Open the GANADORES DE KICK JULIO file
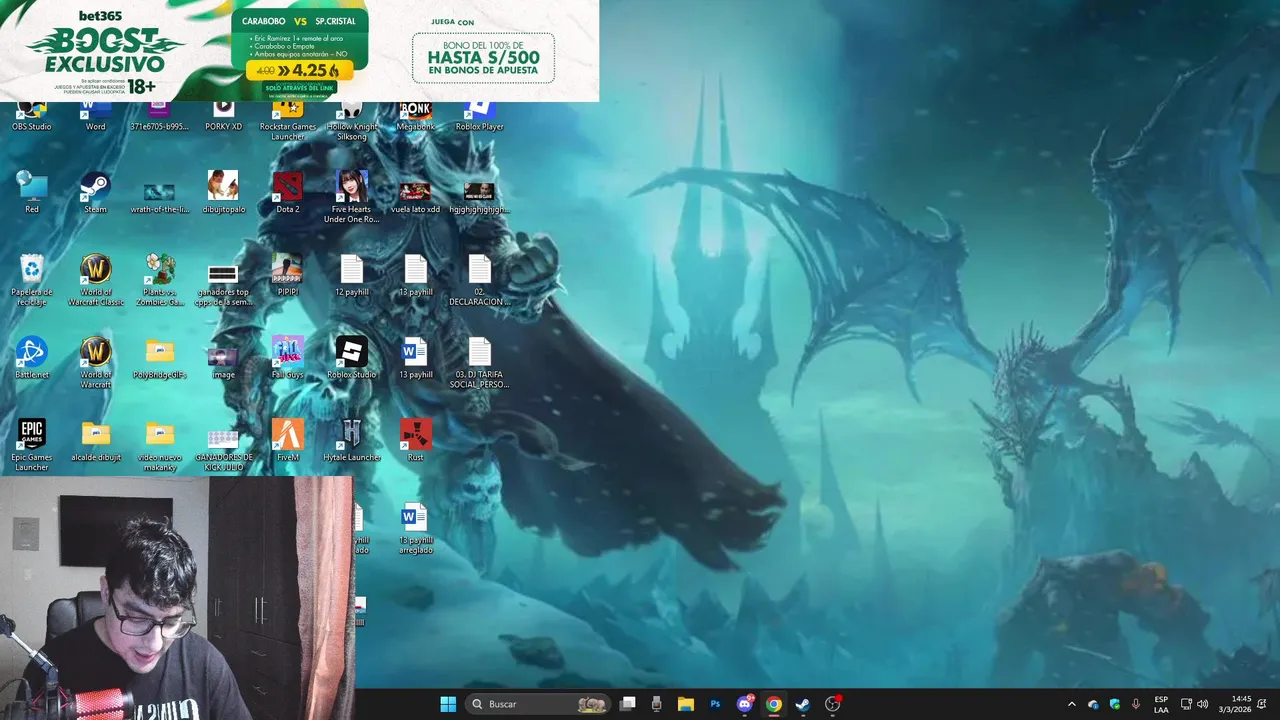This screenshot has width=1280, height=720. (223, 451)
